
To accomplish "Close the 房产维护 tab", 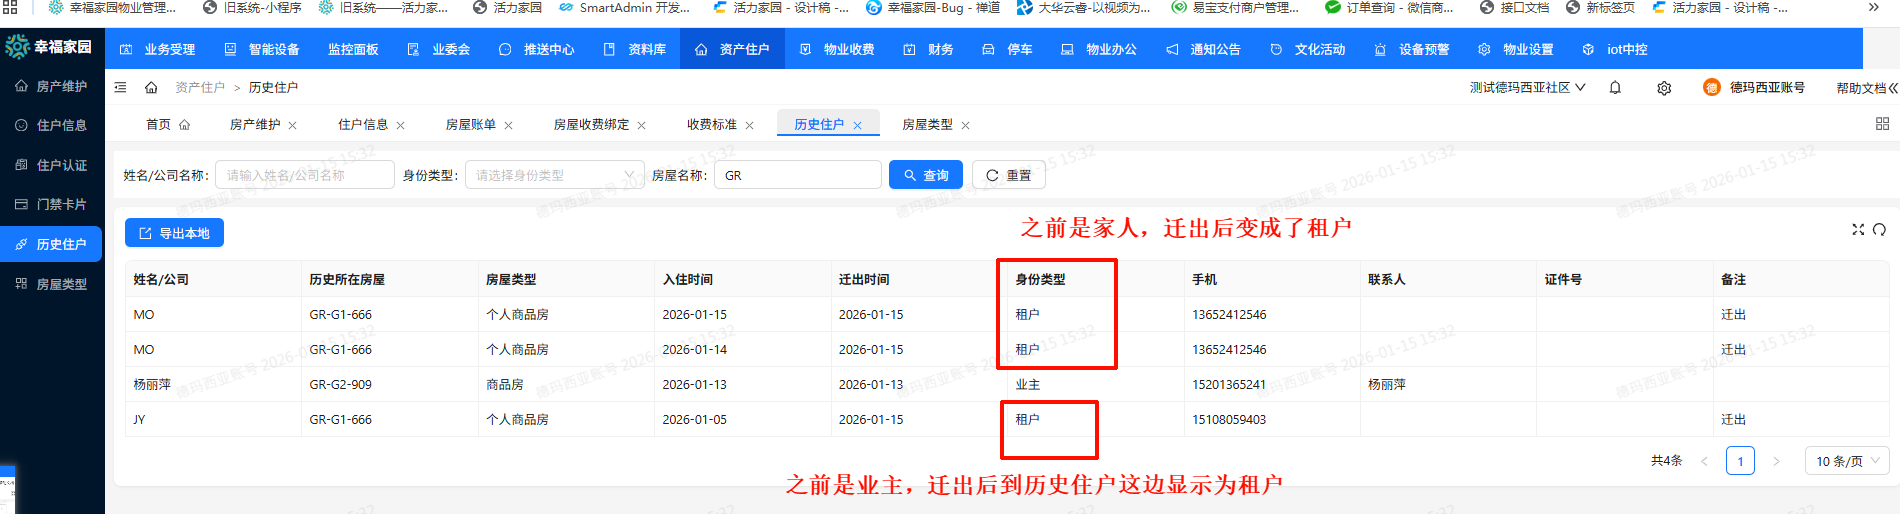I will click(292, 126).
